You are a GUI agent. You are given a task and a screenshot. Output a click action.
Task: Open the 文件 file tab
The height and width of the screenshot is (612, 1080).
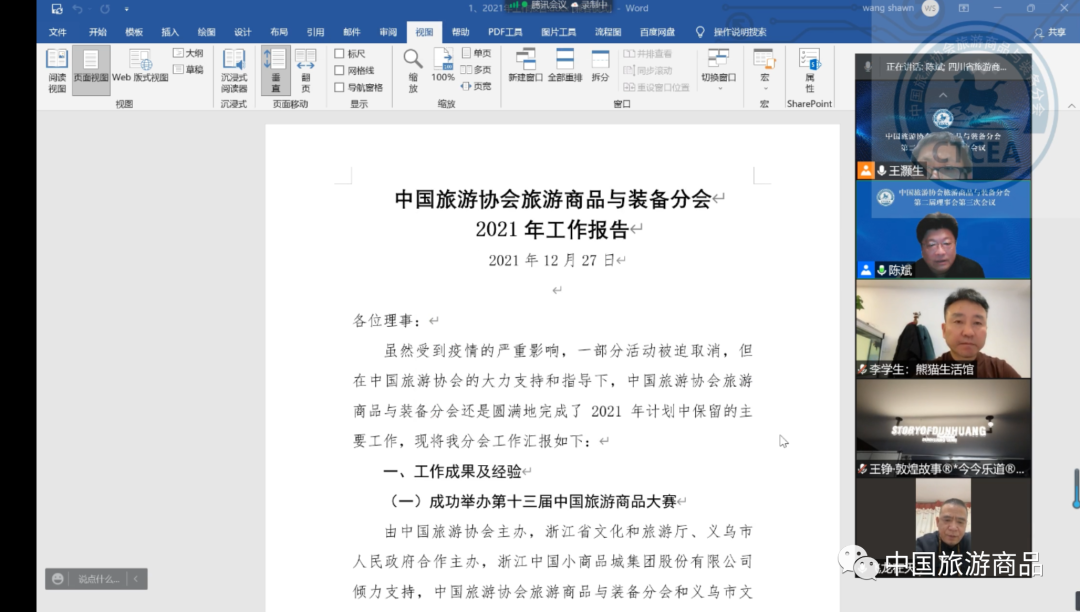click(58, 32)
